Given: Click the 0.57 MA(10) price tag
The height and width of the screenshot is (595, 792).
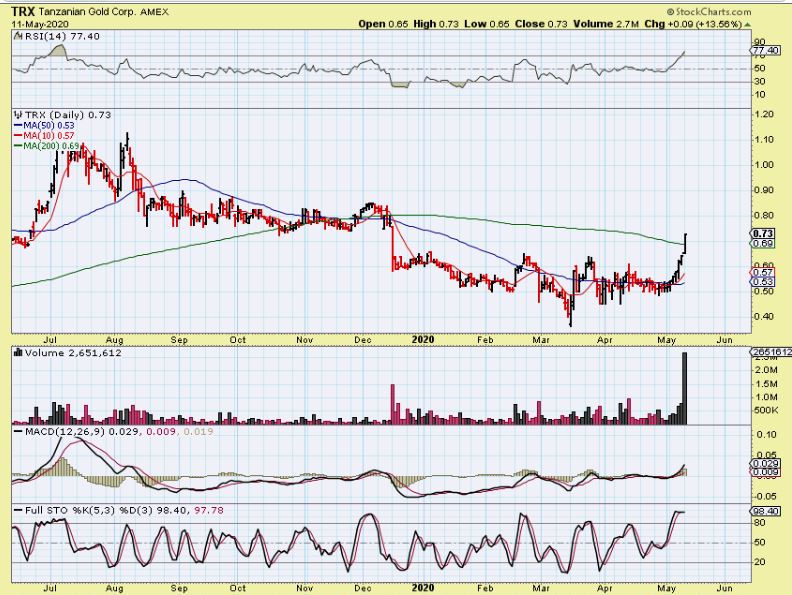Looking at the screenshot, I should (763, 272).
